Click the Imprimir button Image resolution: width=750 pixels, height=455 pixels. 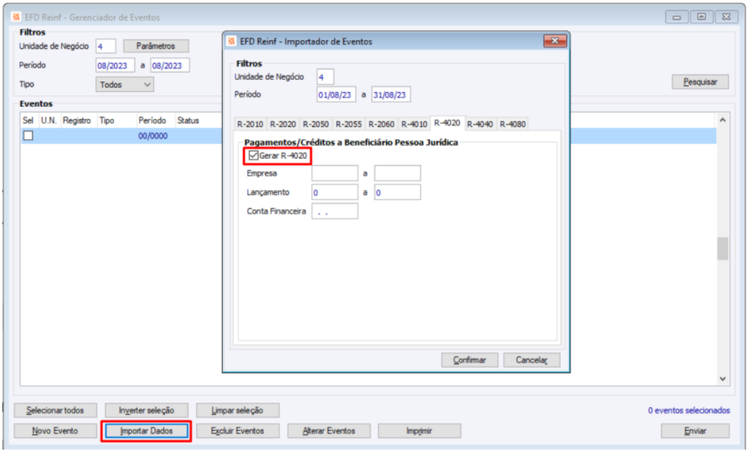click(x=419, y=431)
